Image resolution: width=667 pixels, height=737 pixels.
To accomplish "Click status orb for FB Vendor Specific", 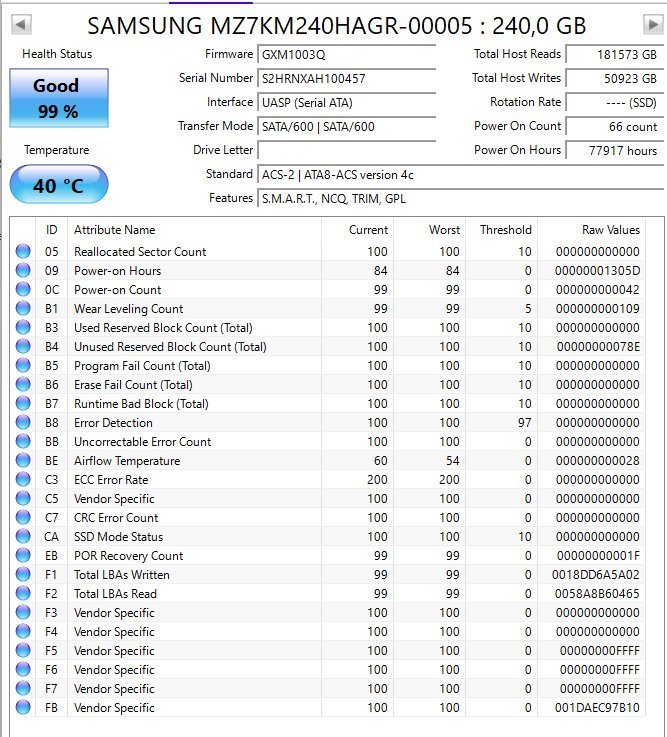I will click(23, 707).
